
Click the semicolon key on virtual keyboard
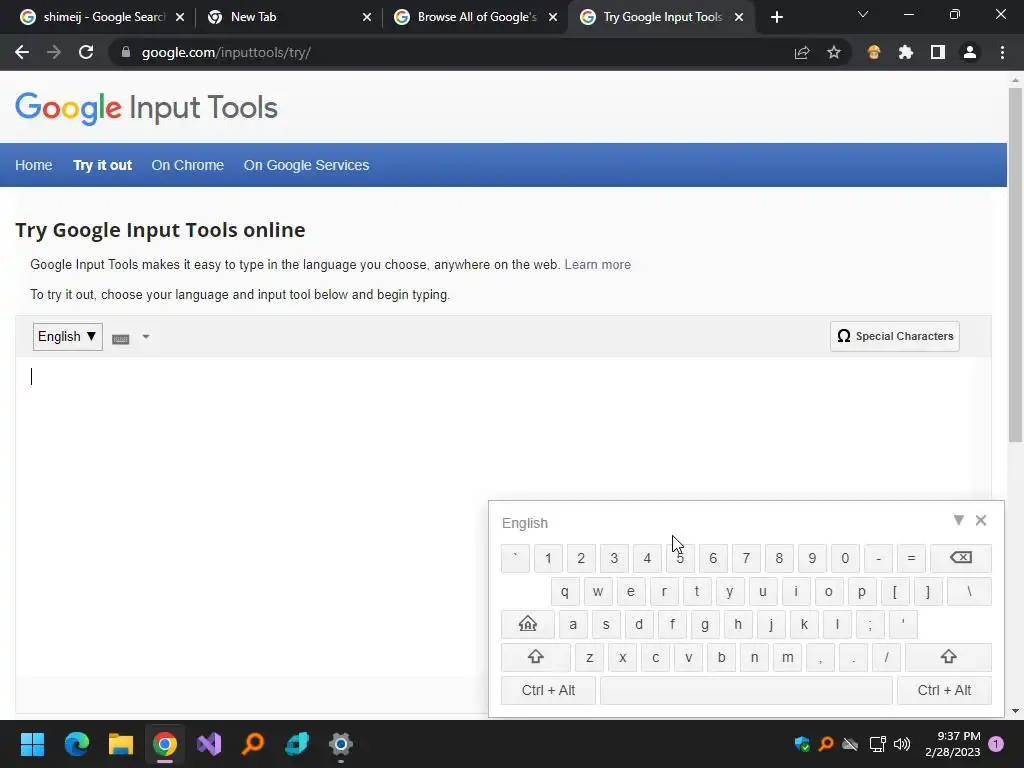[870, 624]
